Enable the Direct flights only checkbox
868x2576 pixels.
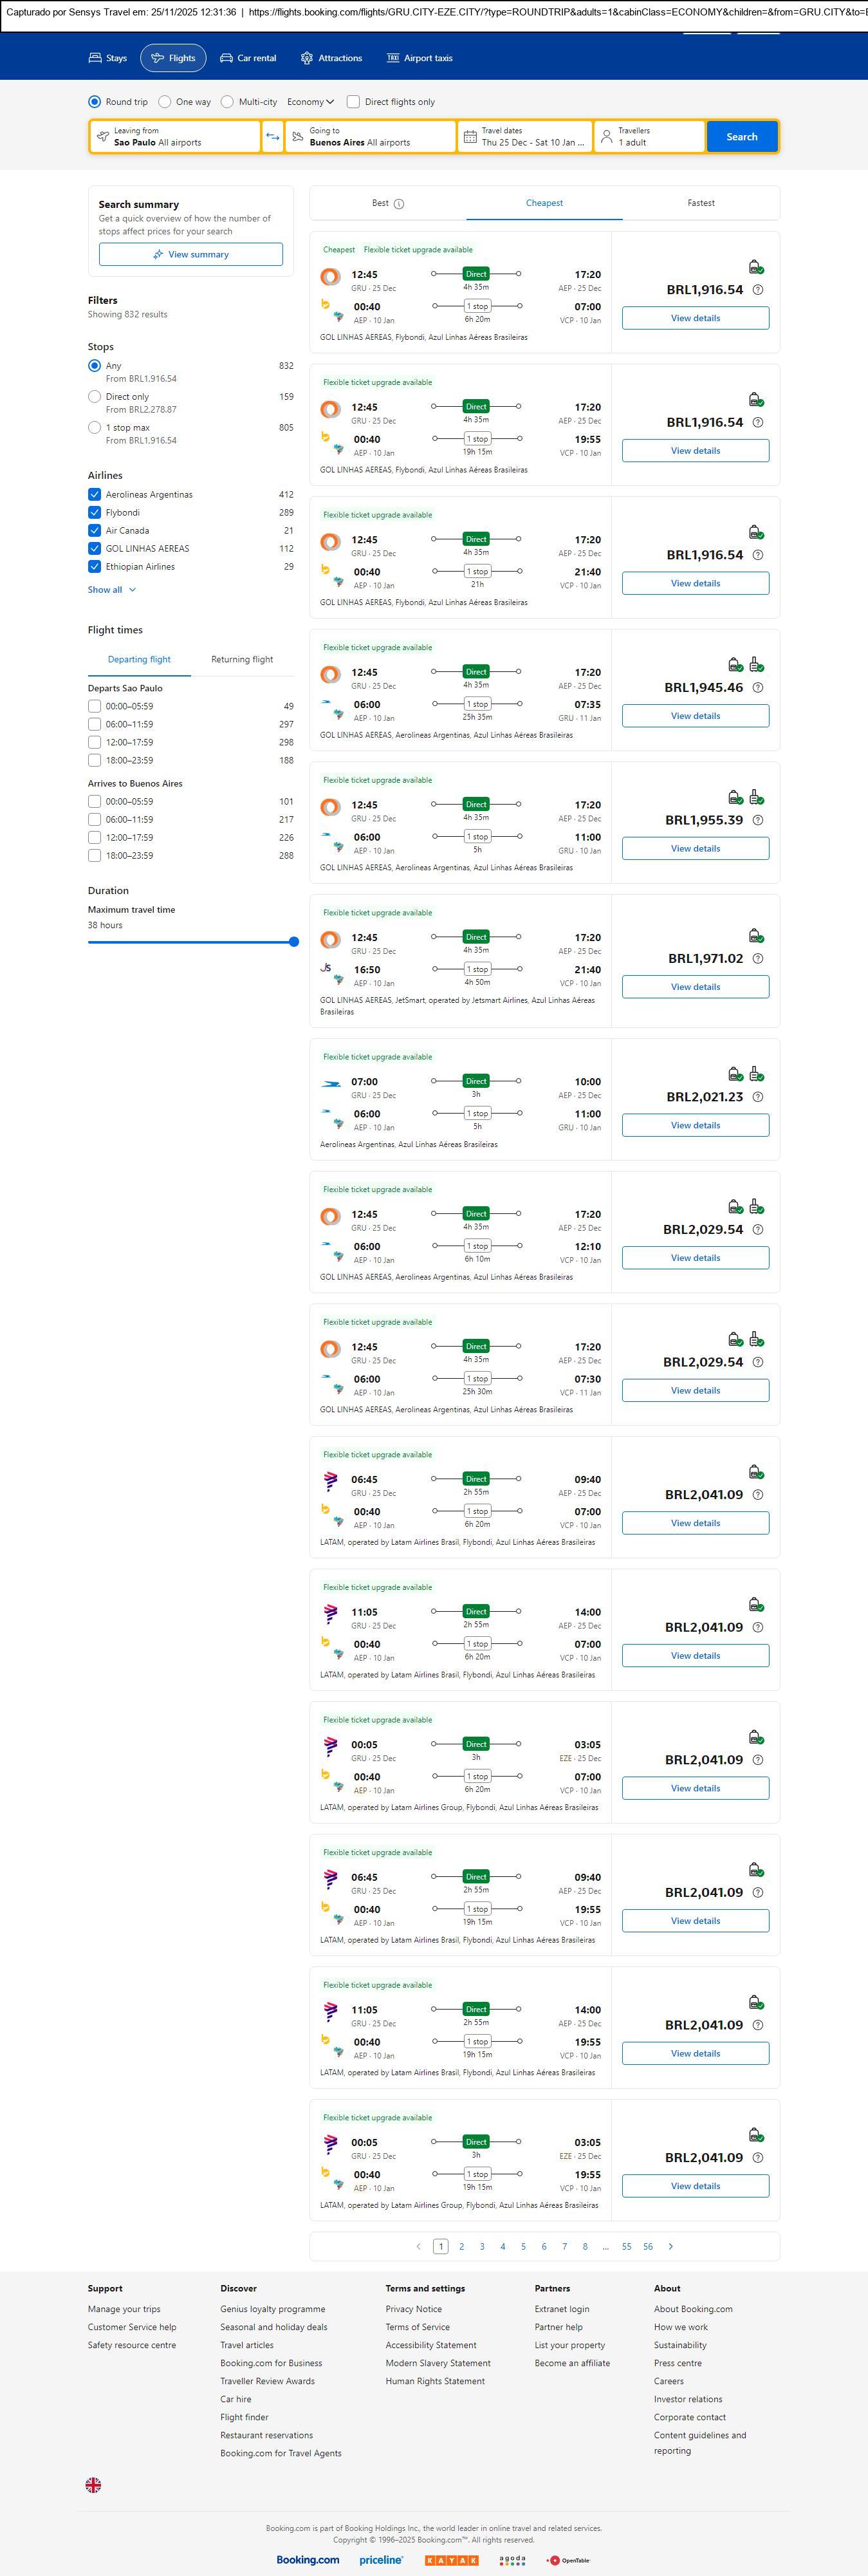click(x=353, y=102)
